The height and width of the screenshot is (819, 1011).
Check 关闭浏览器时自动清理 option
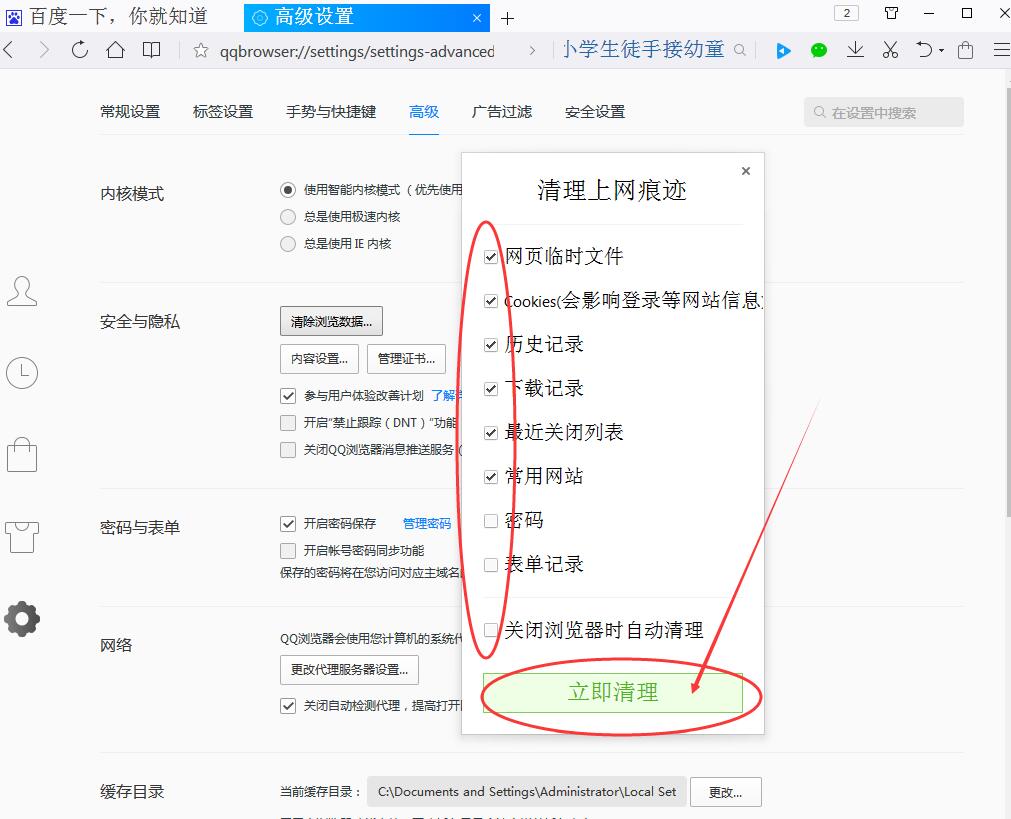[x=491, y=630]
